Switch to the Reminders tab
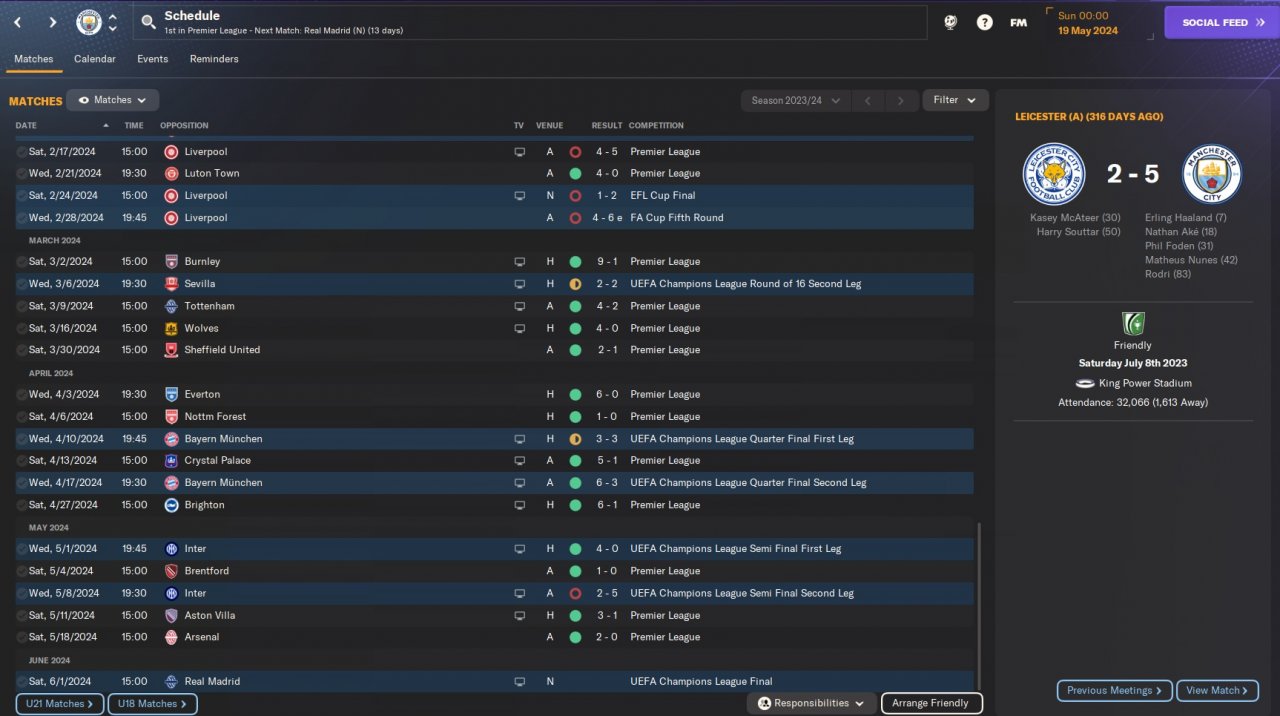This screenshot has width=1280, height=716. coord(214,59)
